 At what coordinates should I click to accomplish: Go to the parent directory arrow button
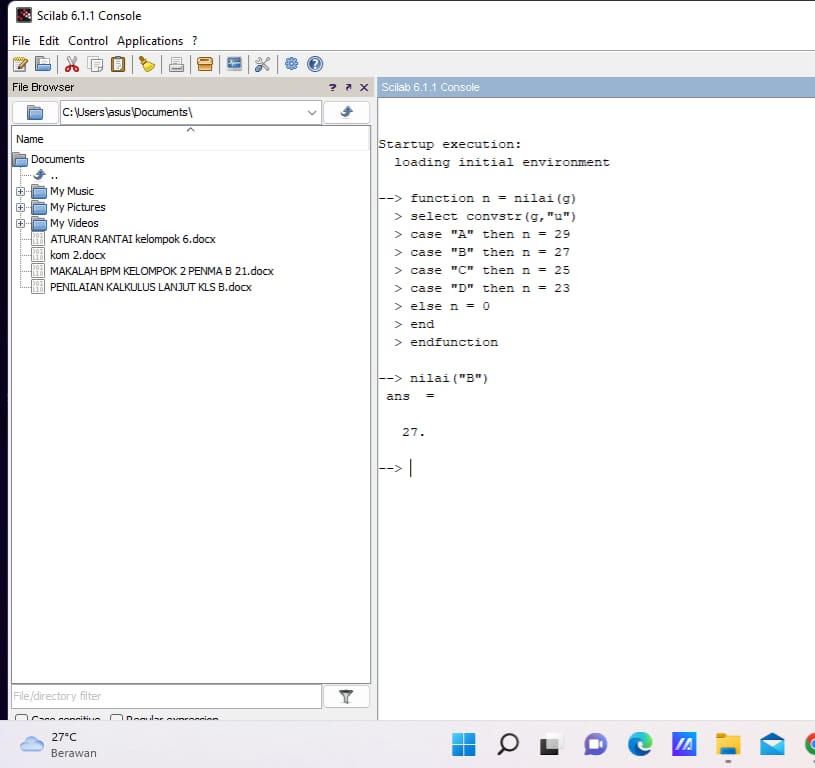tap(346, 112)
